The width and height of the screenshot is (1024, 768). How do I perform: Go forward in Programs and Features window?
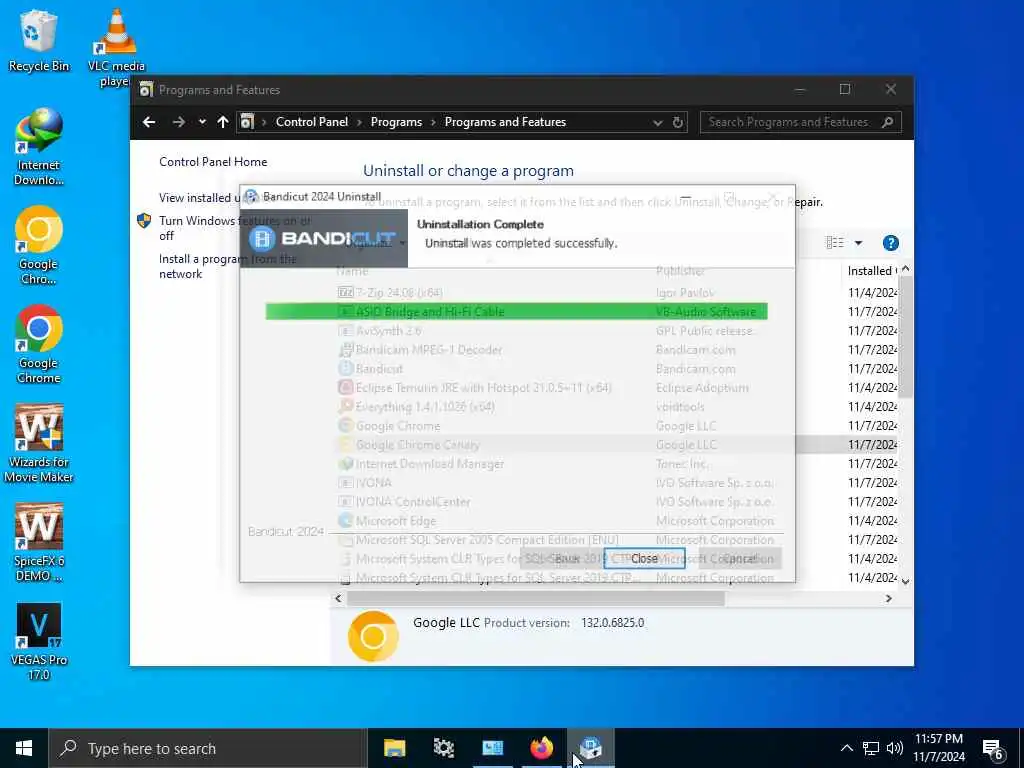(x=178, y=122)
